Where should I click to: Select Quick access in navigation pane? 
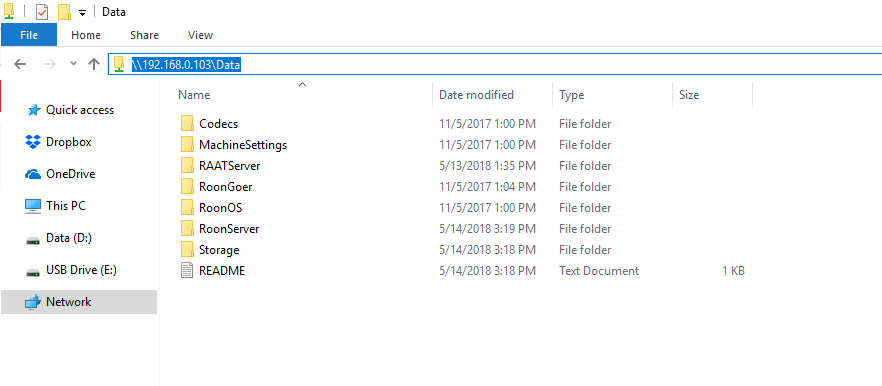[80, 110]
